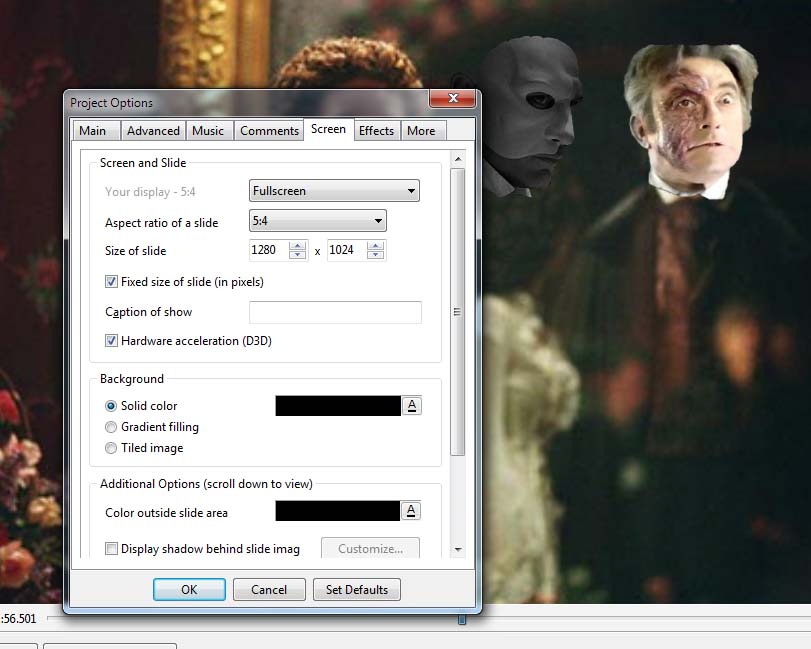Uncheck Fixed size of slide checkbox
This screenshot has width=811, height=649.
tap(111, 282)
